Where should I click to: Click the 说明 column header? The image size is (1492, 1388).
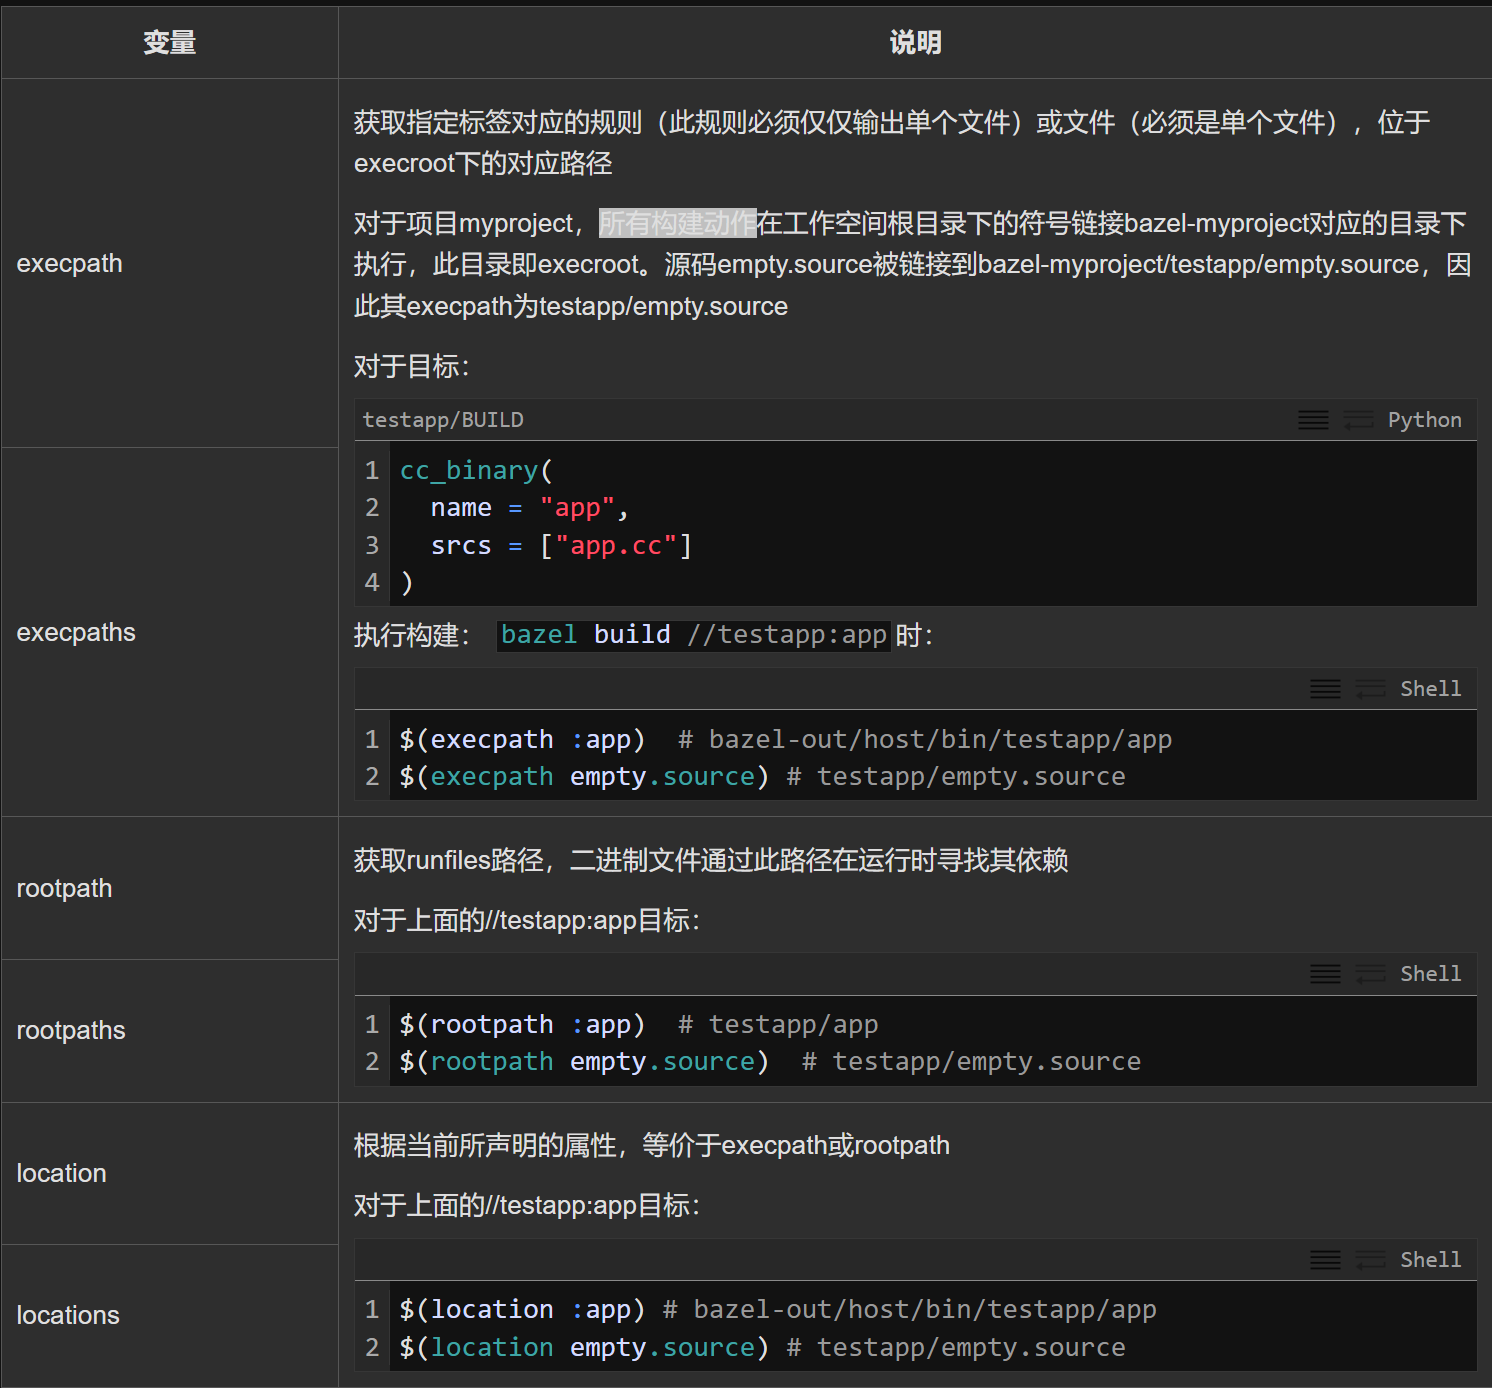[915, 42]
